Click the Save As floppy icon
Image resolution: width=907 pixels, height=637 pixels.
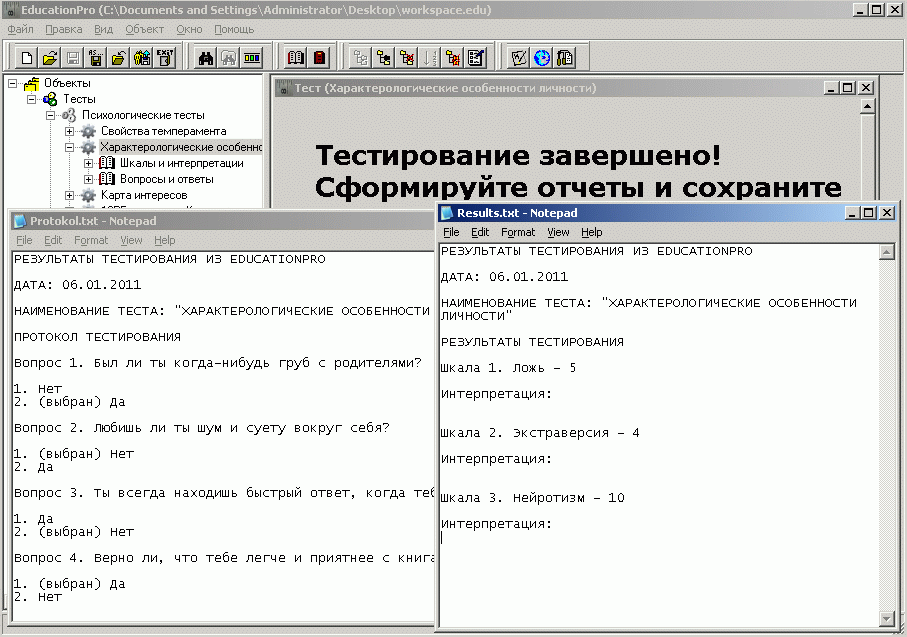point(96,57)
